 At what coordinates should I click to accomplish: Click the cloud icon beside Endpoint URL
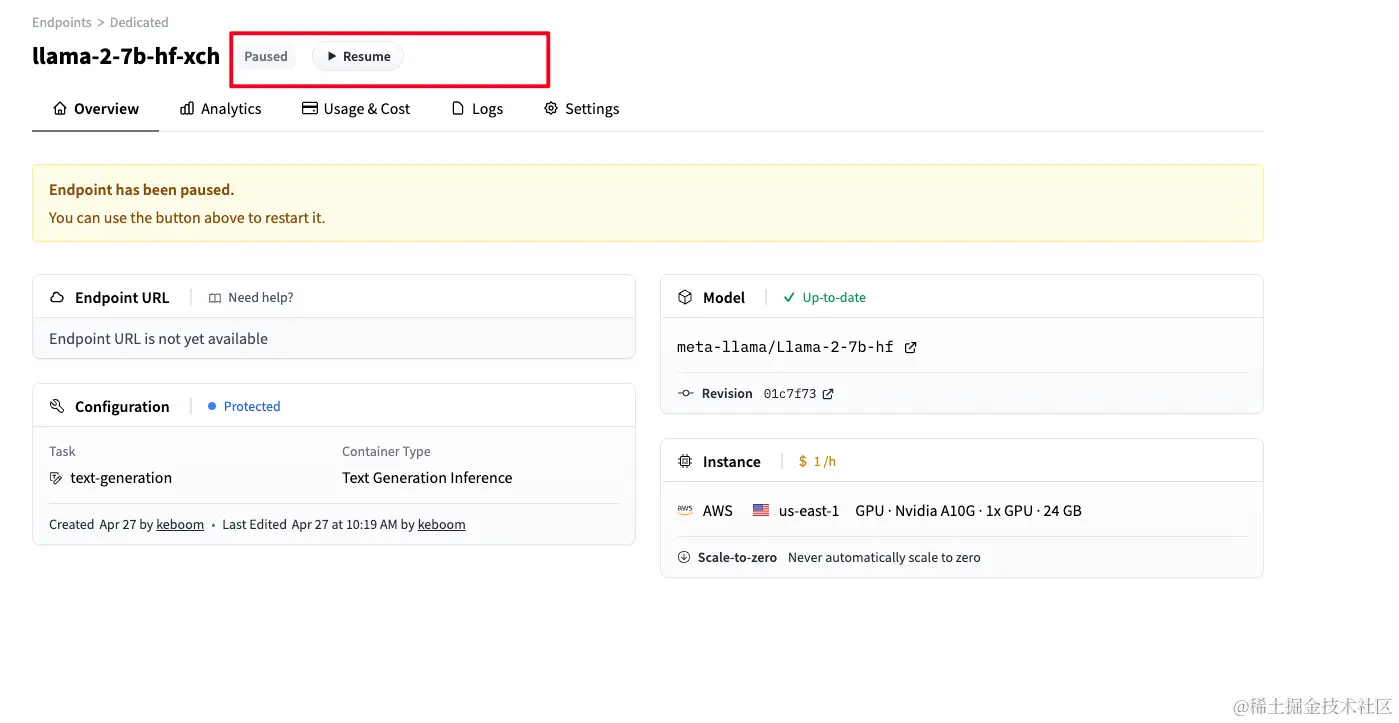coord(57,298)
